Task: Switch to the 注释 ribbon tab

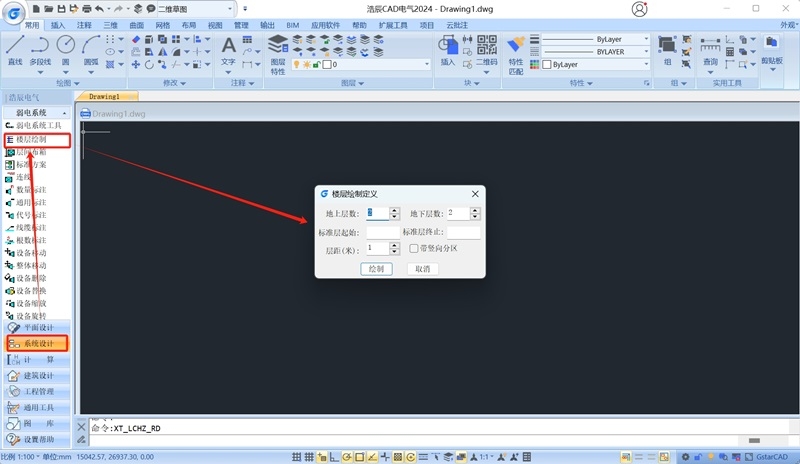Action: coord(84,25)
